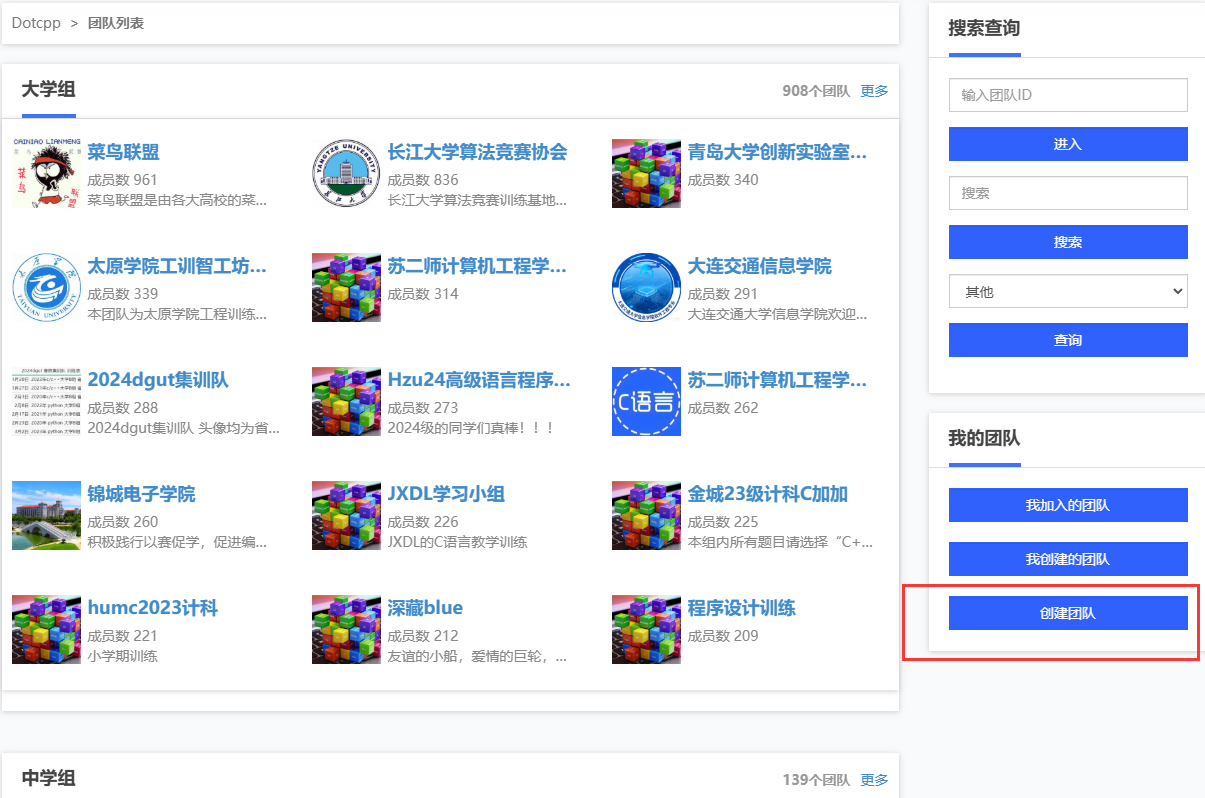Viewport: 1205px width, 798px height.
Task: Click the 进入 button
Action: click(x=1068, y=144)
